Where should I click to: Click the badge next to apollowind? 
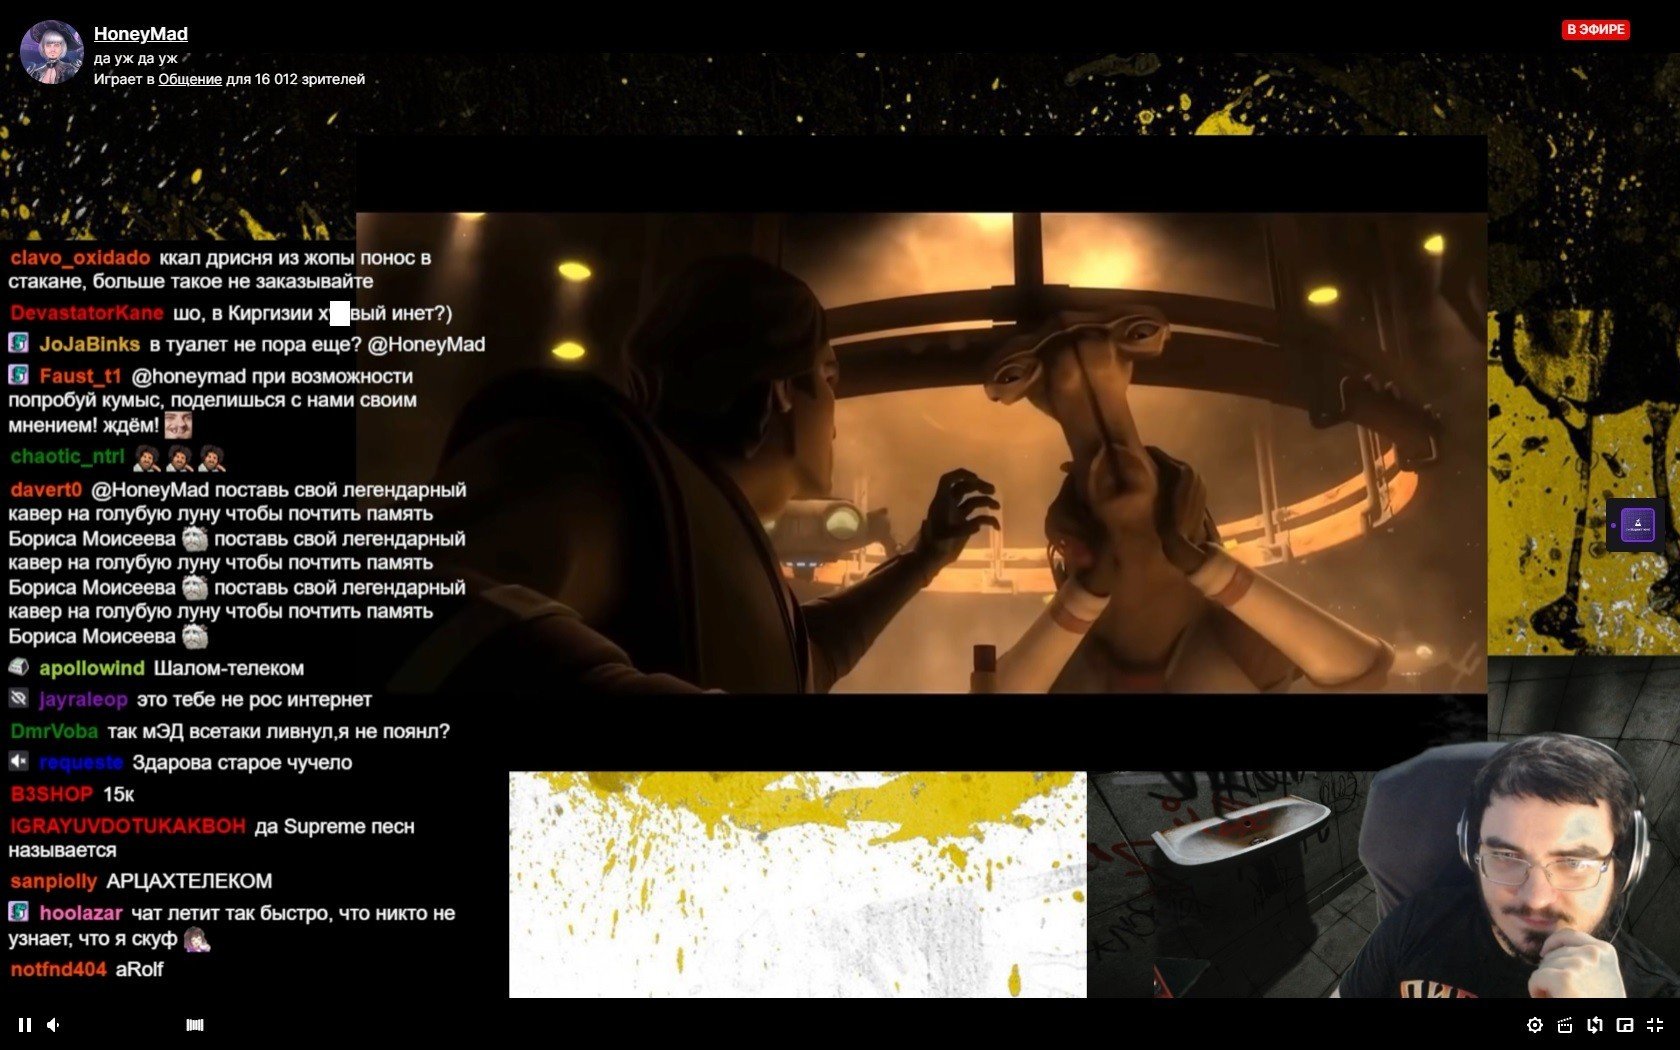[19, 667]
